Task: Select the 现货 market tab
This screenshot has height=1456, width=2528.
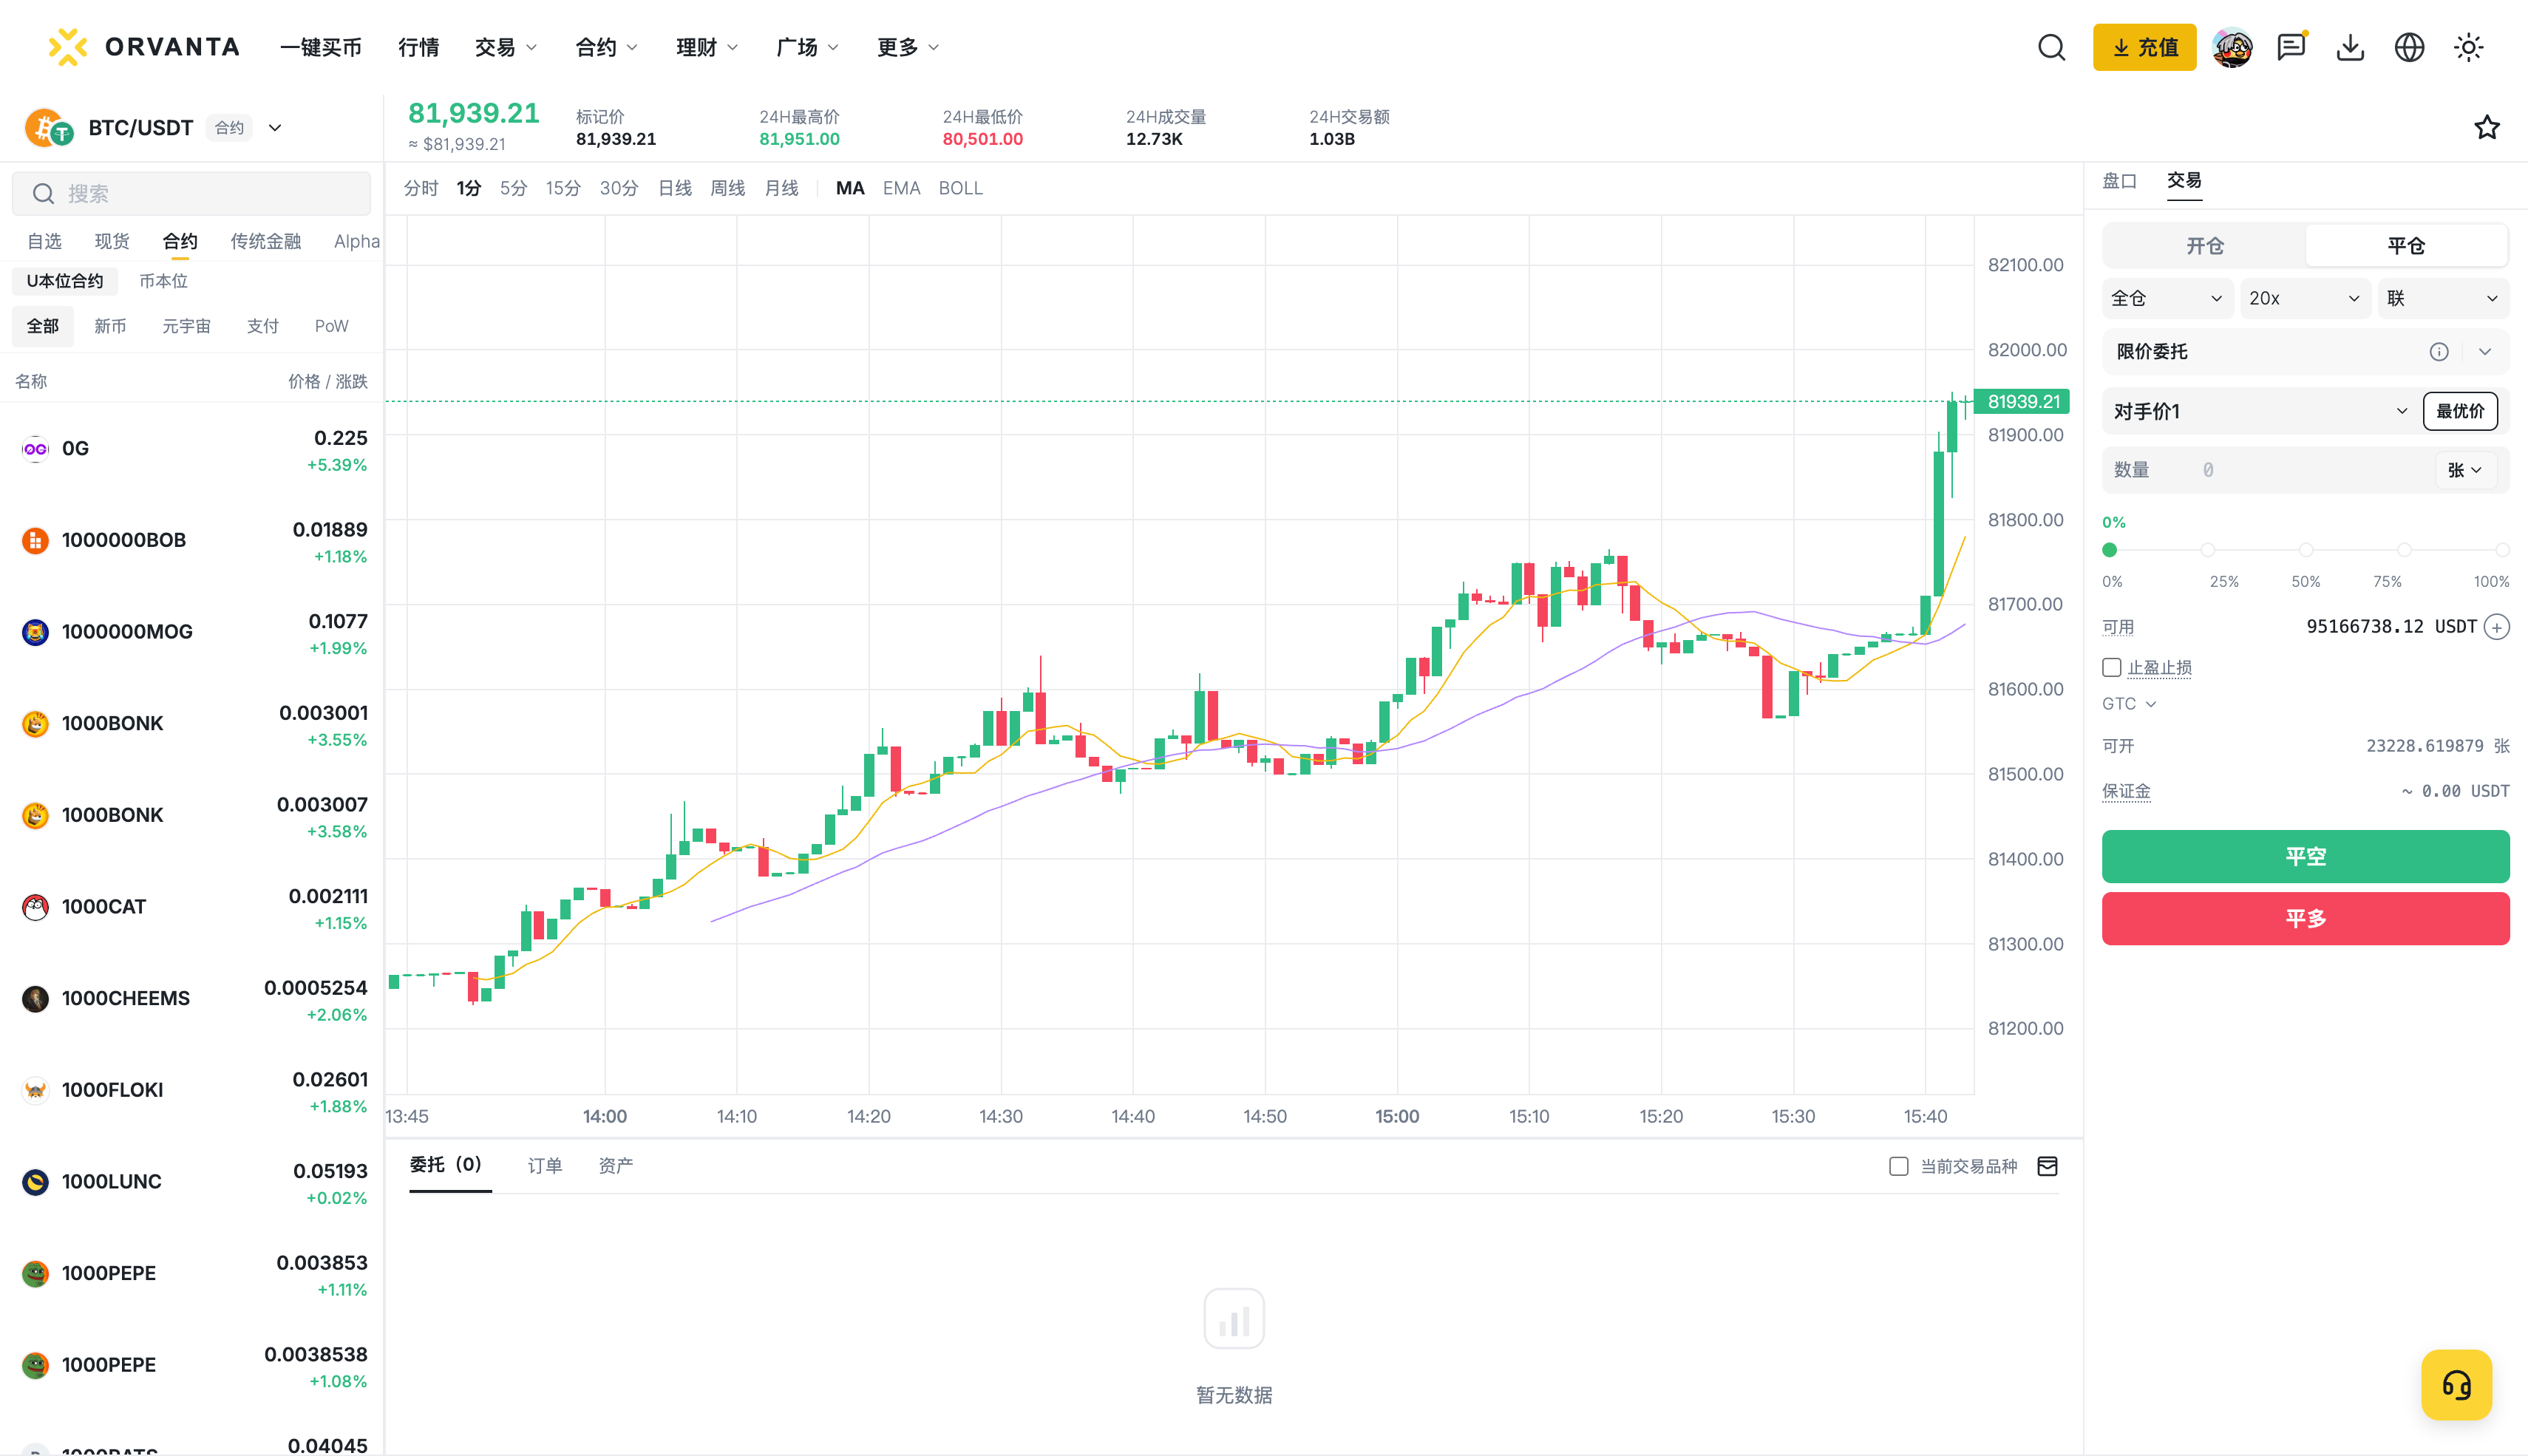Action: coord(112,241)
